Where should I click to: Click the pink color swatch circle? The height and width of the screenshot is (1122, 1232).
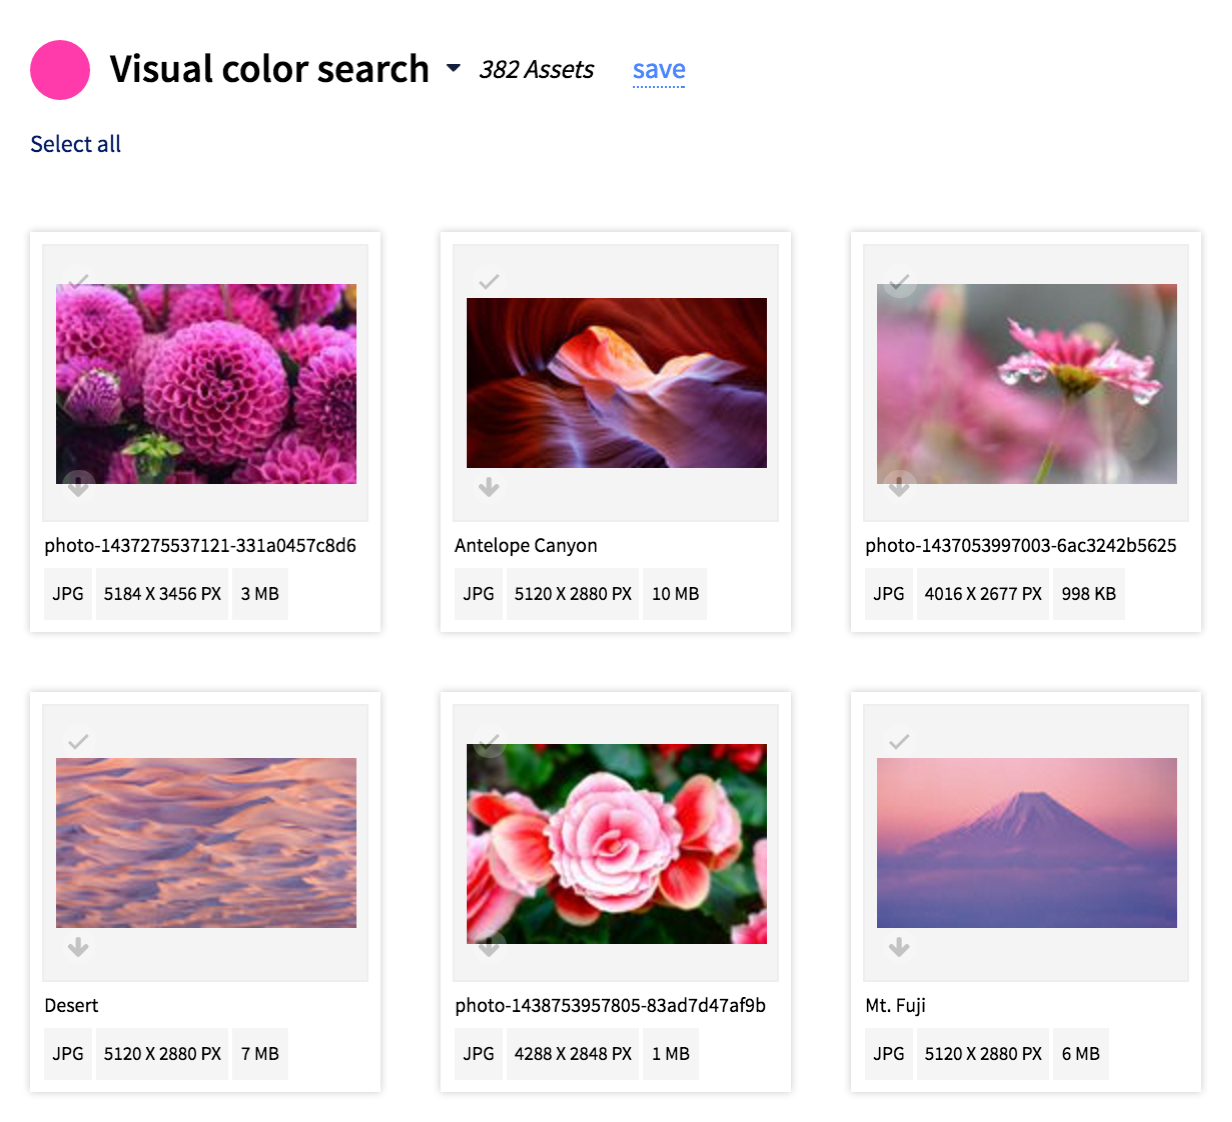click(x=60, y=70)
